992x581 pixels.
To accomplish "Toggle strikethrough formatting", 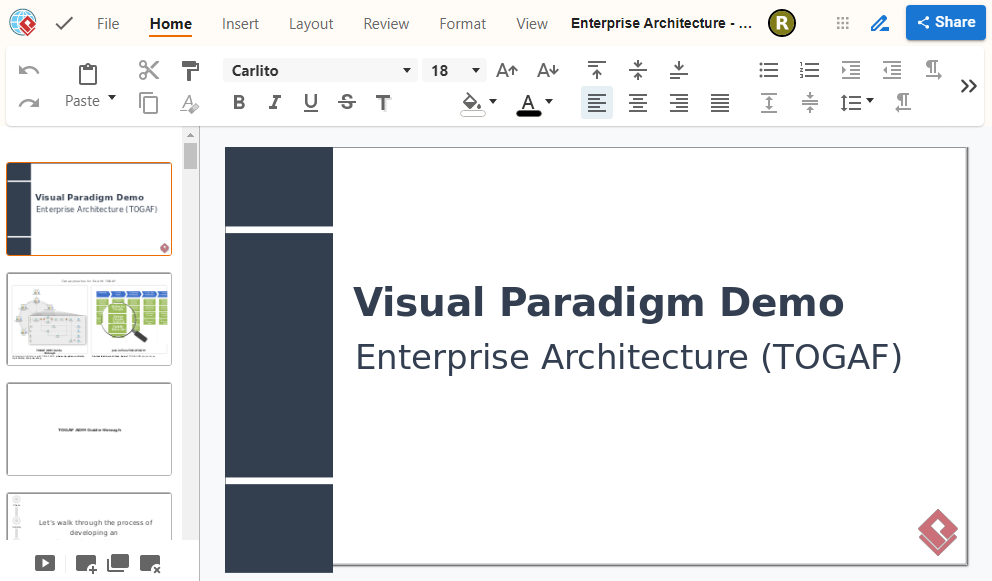I will point(347,103).
